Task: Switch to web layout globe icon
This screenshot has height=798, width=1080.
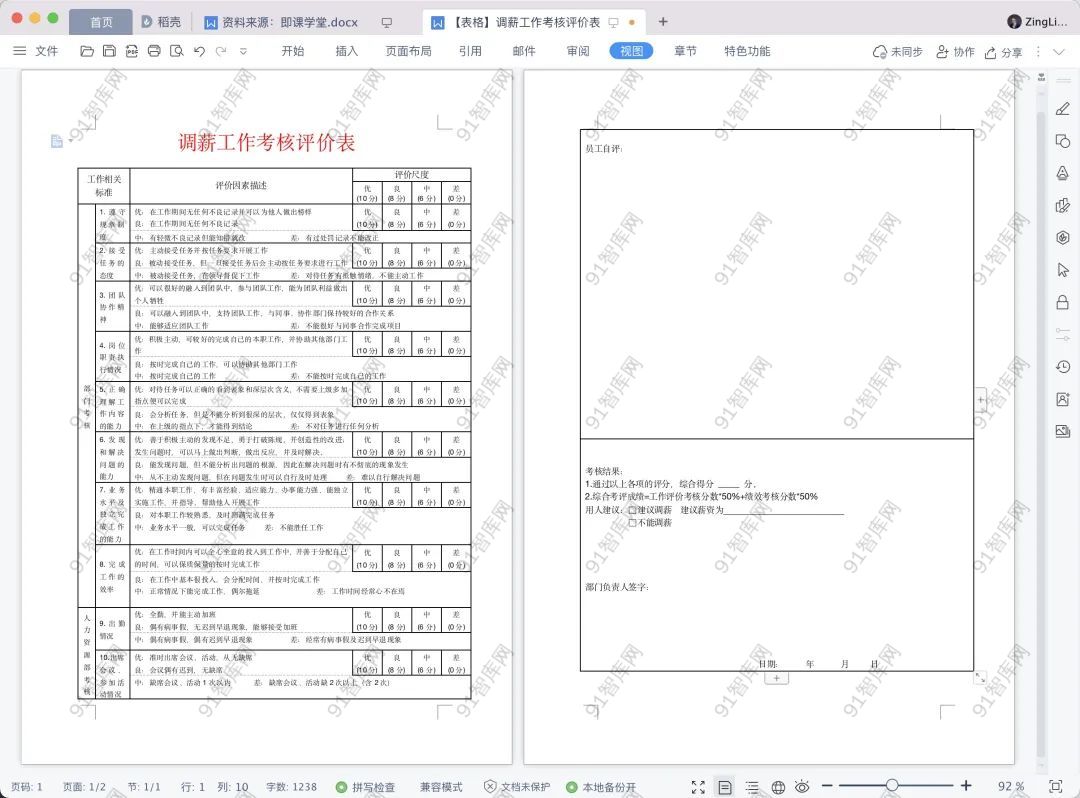Action: [778, 787]
